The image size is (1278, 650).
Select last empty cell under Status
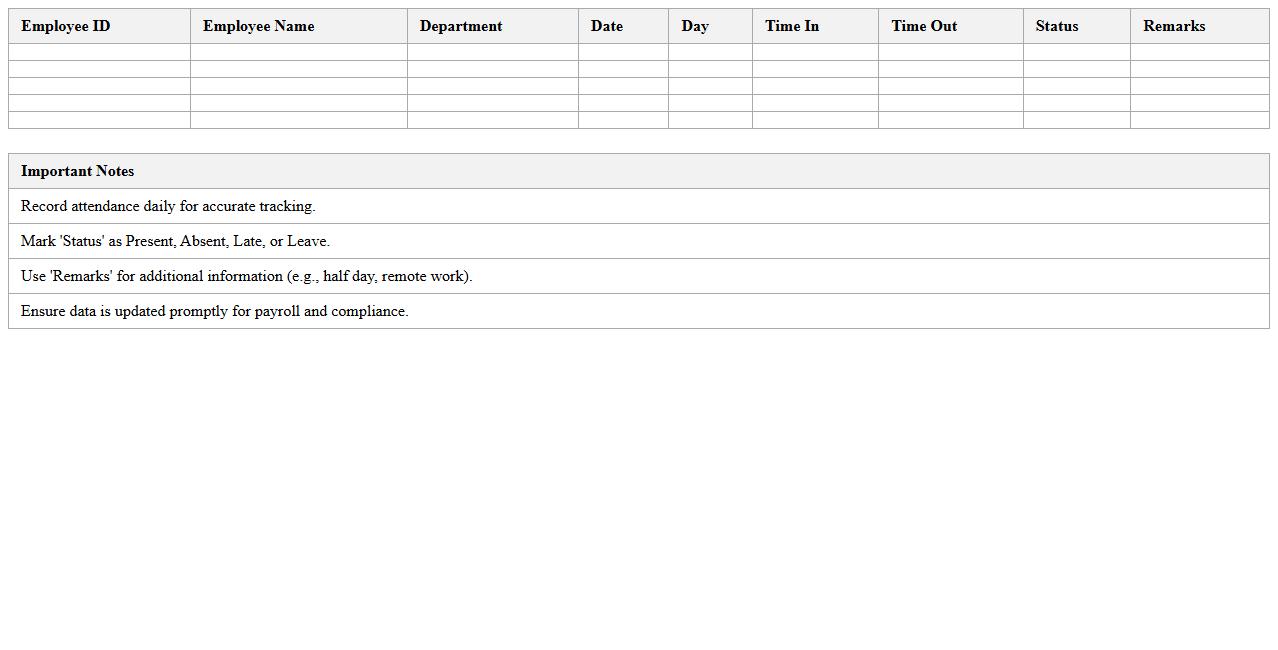pyautogui.click(x=1076, y=120)
